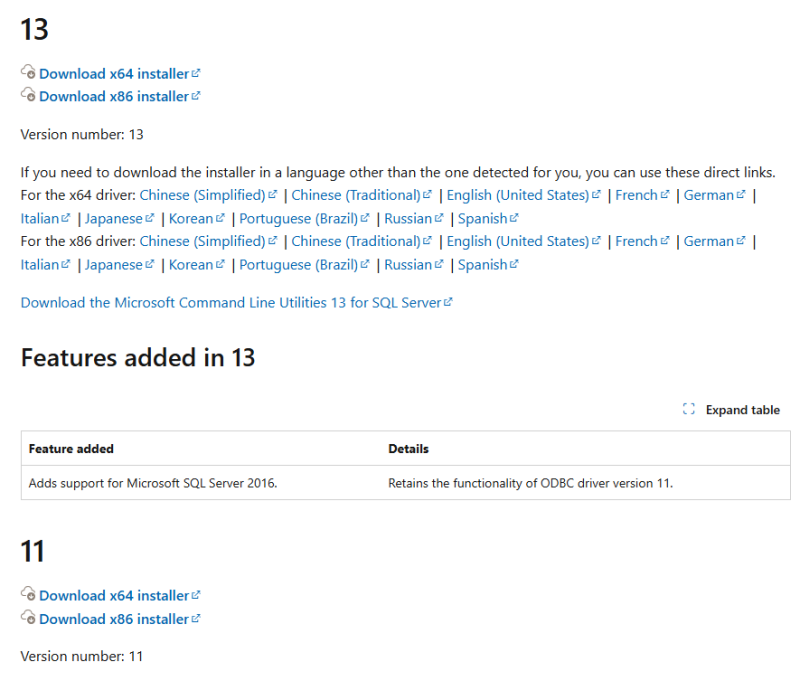Click download icon beside version 13 x64 installer
The height and width of the screenshot is (681, 800).
(x=28, y=73)
